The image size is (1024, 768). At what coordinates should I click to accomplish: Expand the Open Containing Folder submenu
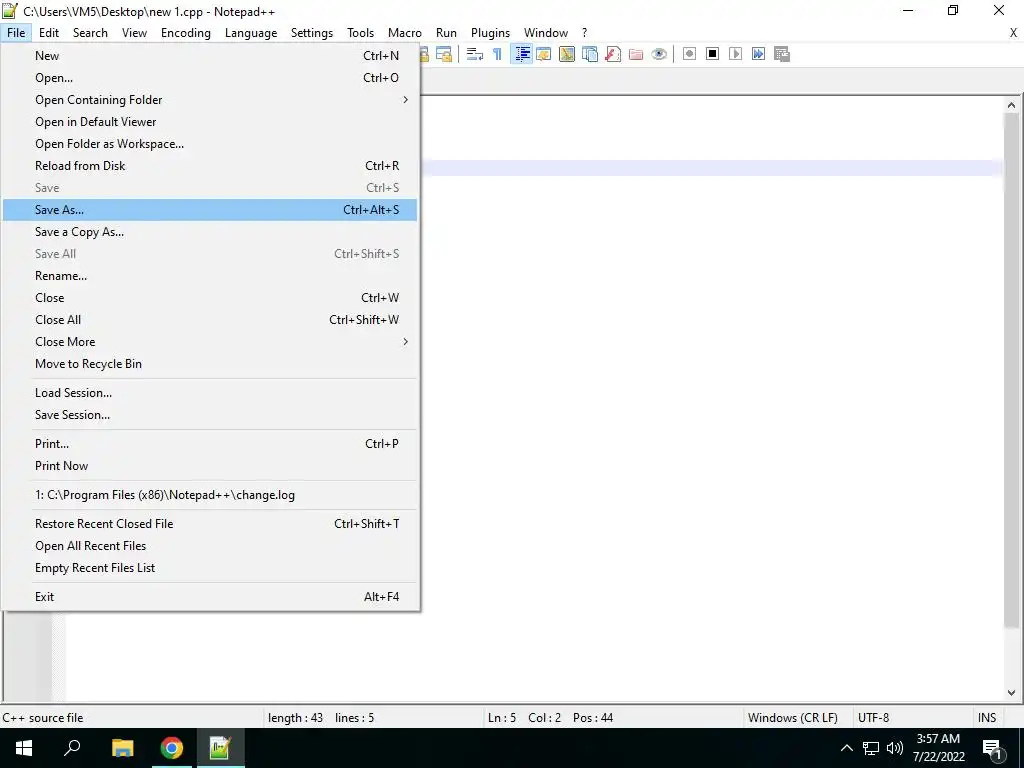coord(210,100)
